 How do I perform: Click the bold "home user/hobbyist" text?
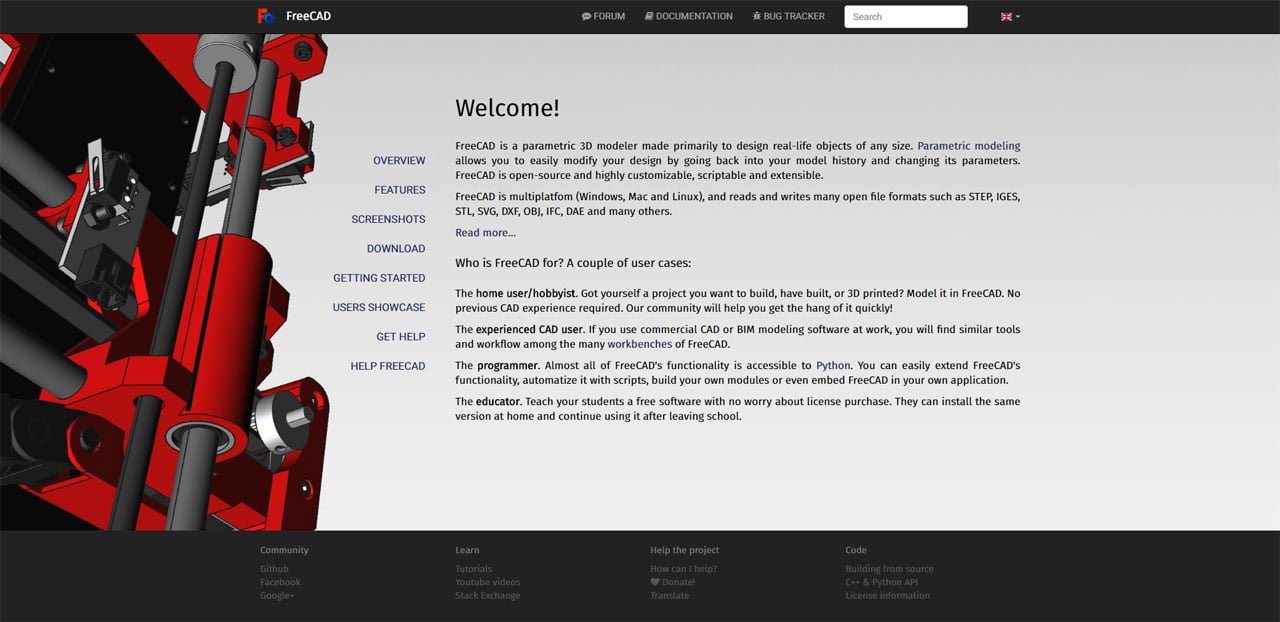click(x=525, y=294)
